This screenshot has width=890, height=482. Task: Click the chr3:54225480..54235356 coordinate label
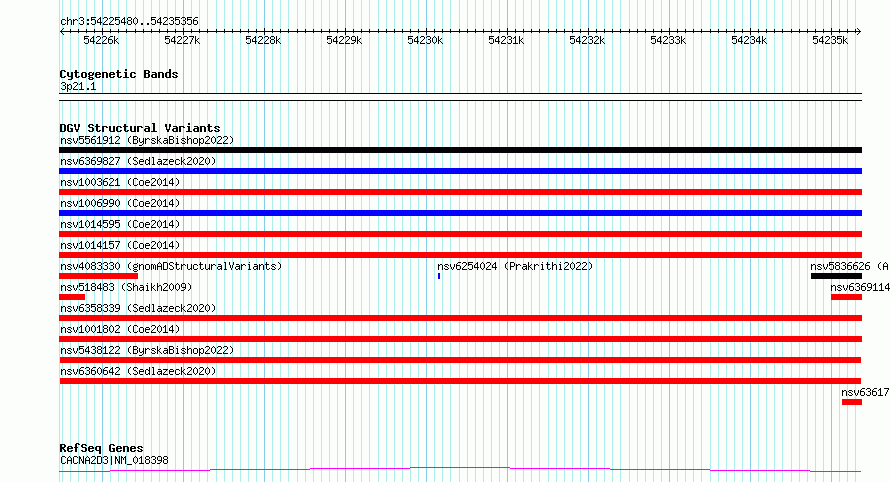pos(129,22)
